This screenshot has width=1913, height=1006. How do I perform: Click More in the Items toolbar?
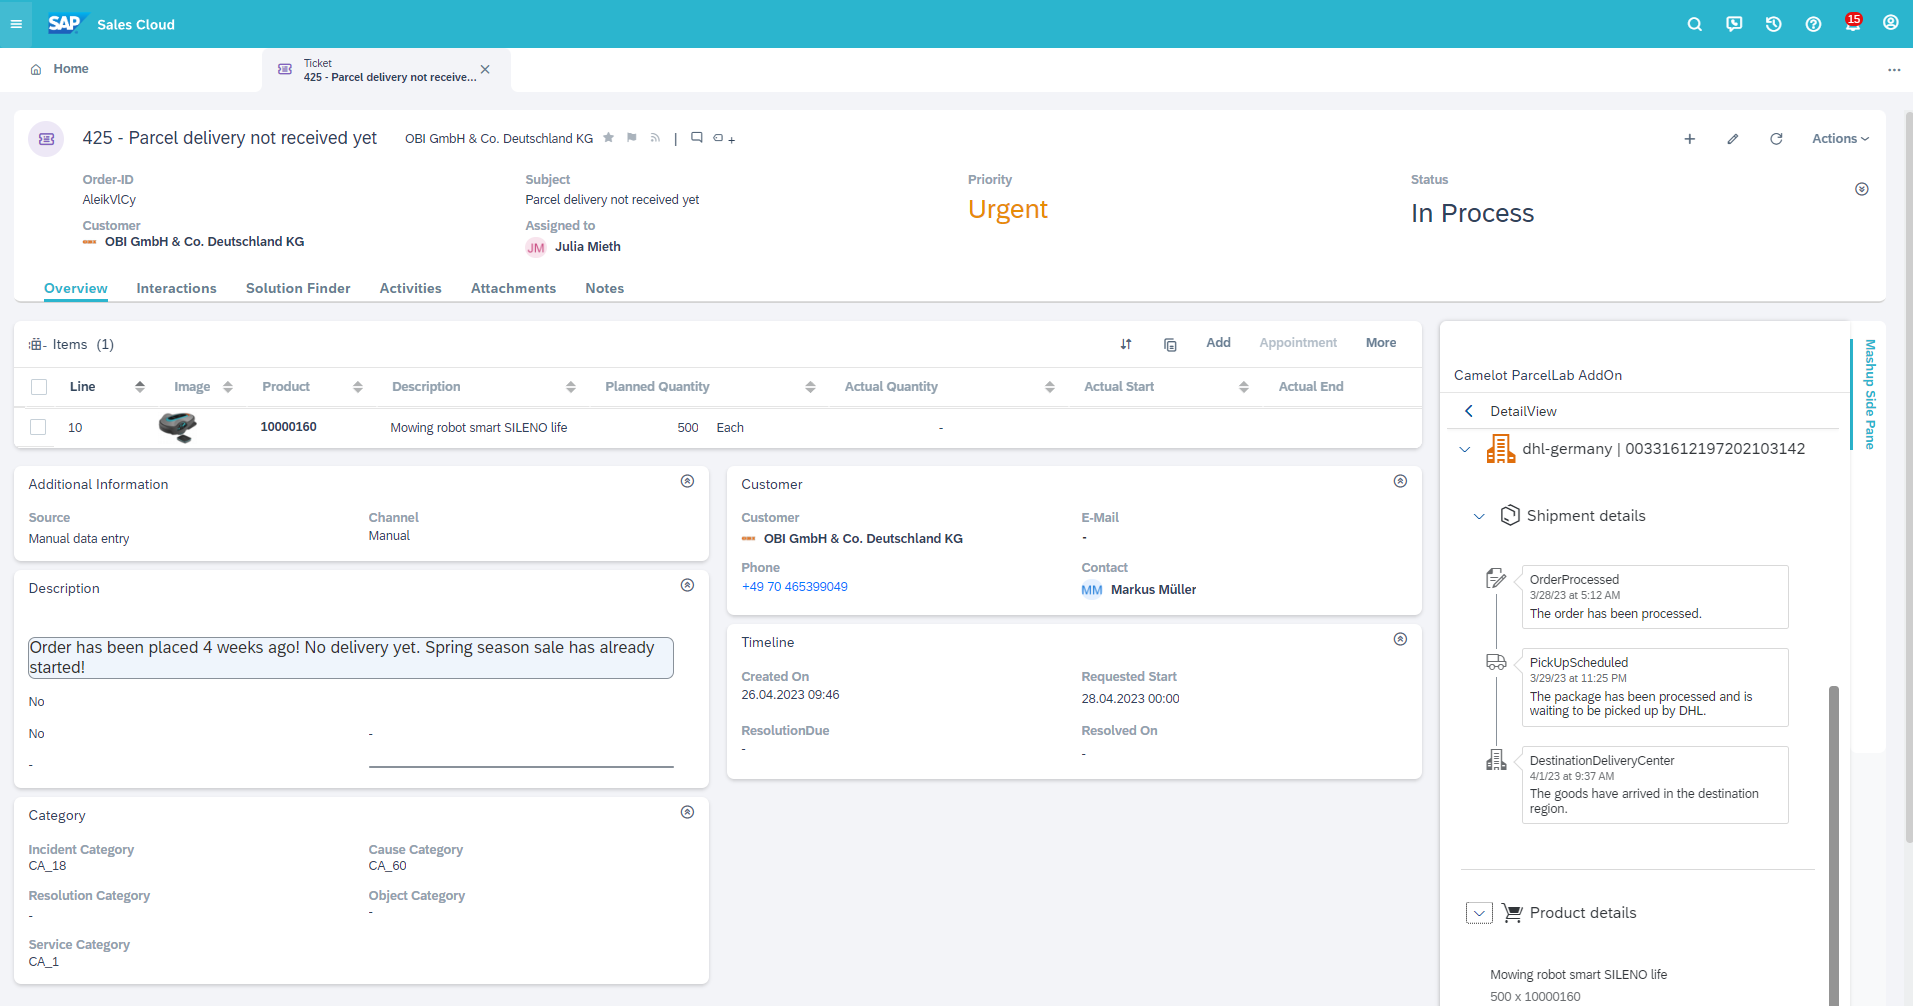[x=1381, y=343]
